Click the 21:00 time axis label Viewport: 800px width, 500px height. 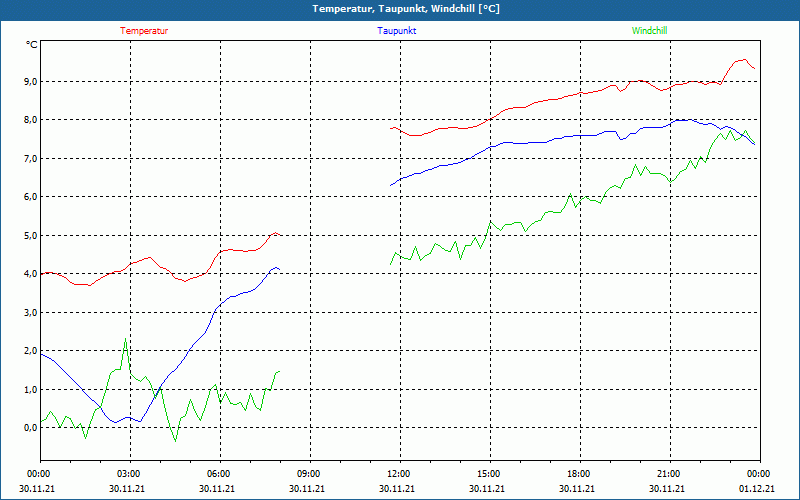tap(668, 474)
